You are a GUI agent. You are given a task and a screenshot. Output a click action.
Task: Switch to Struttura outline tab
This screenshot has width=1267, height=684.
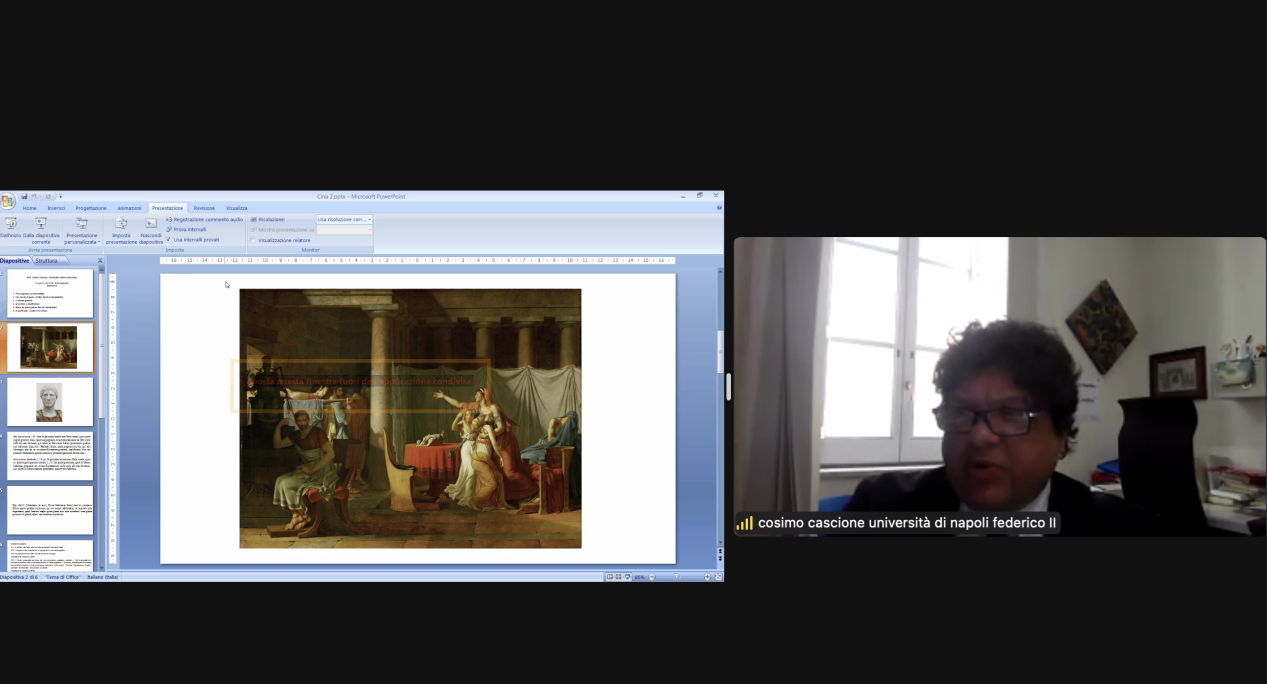[46, 260]
